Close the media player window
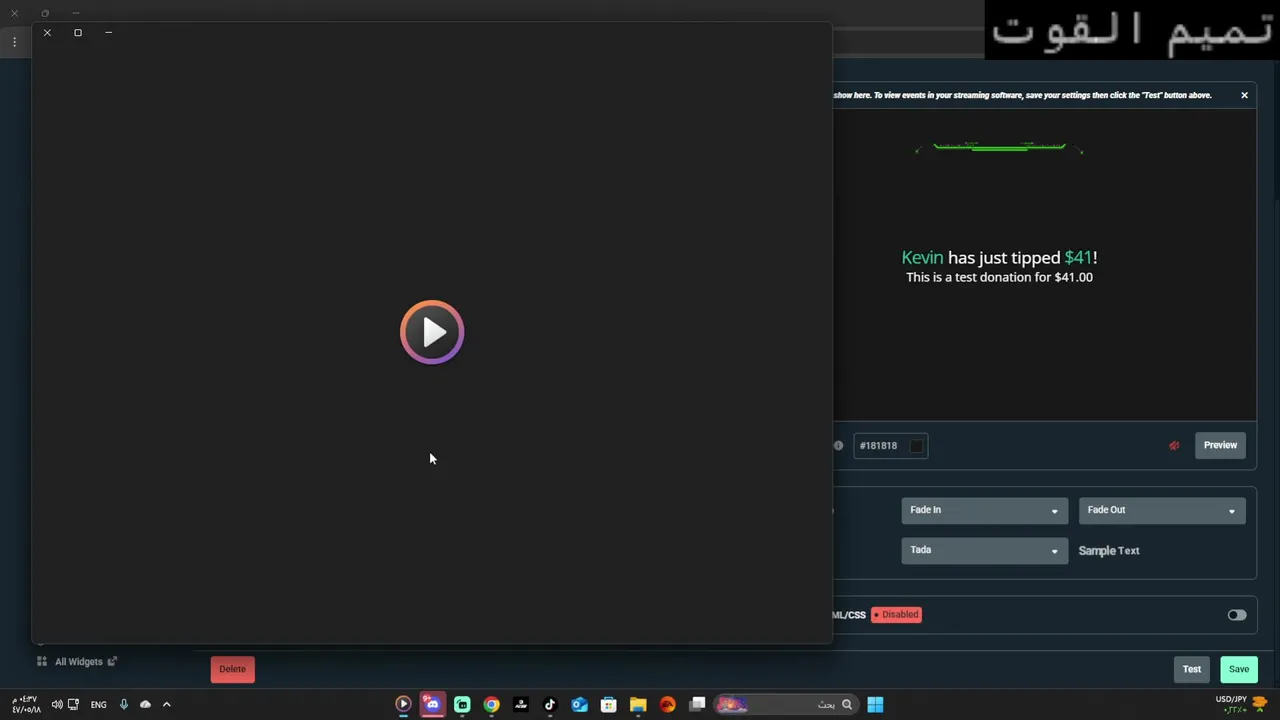The height and width of the screenshot is (720, 1280). click(47, 33)
